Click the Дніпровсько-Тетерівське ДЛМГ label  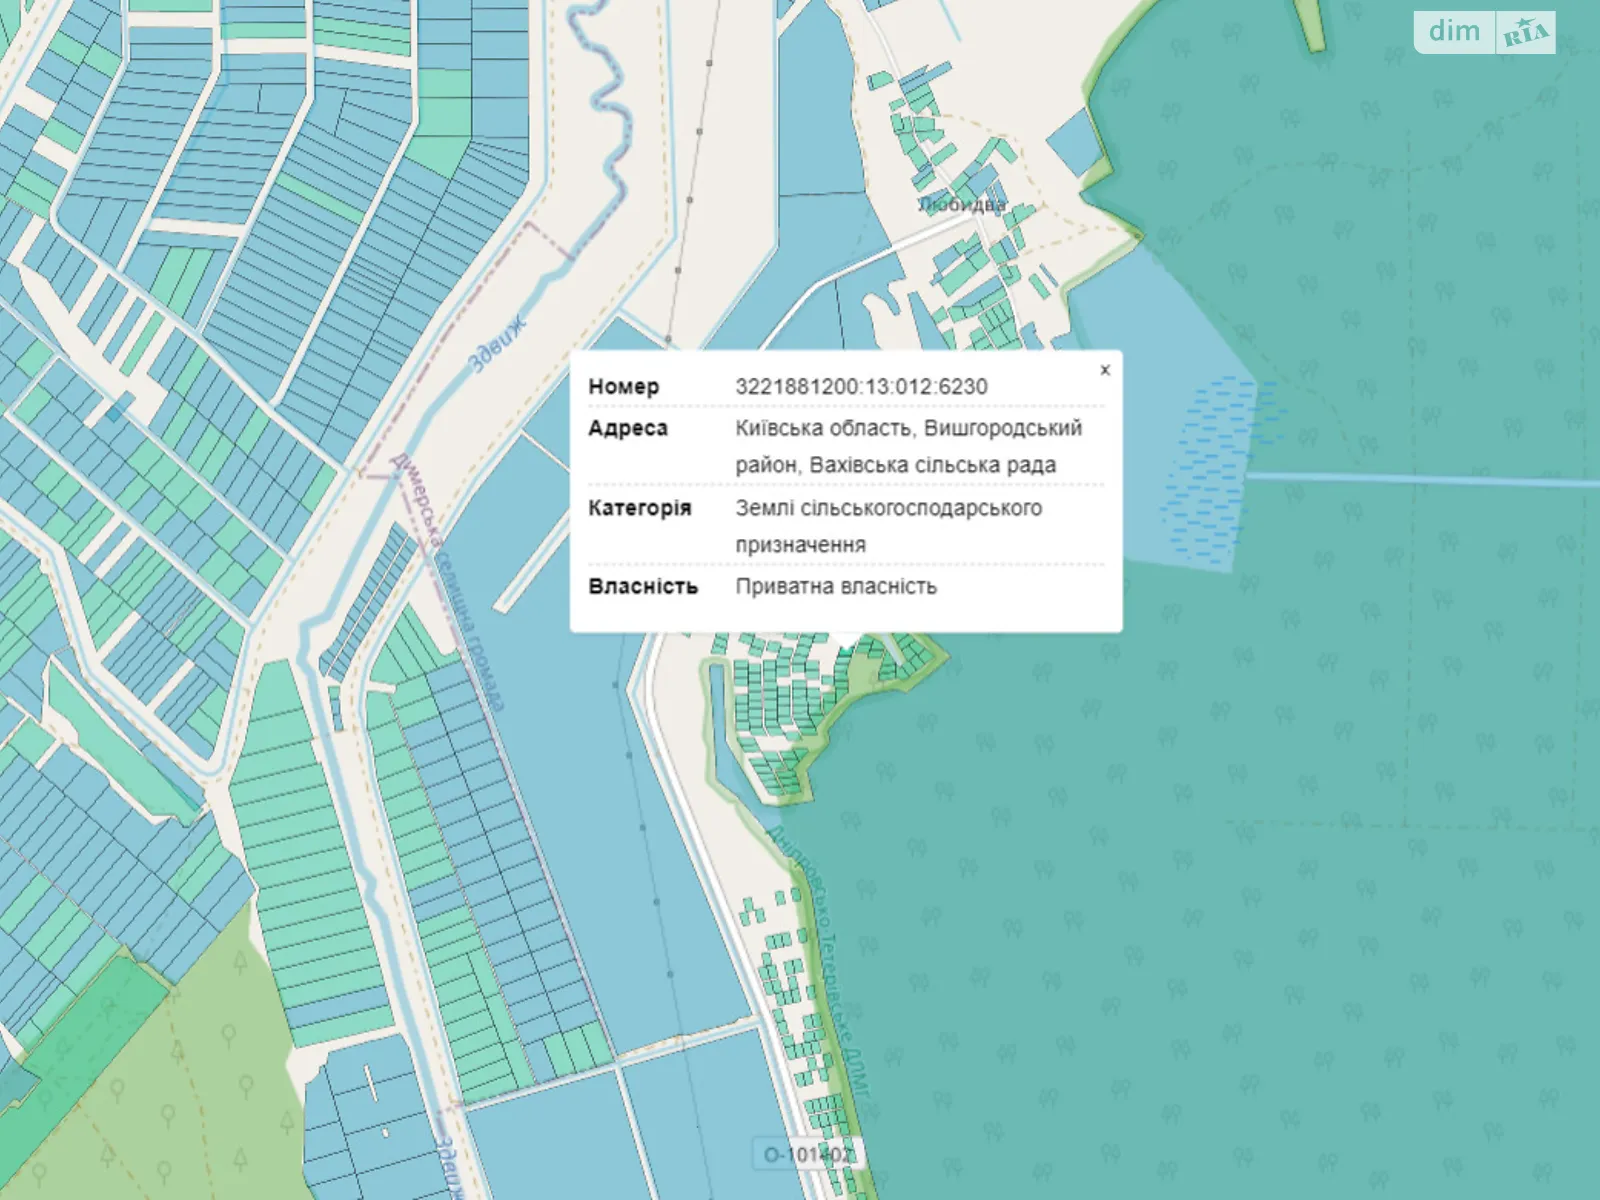(819, 966)
